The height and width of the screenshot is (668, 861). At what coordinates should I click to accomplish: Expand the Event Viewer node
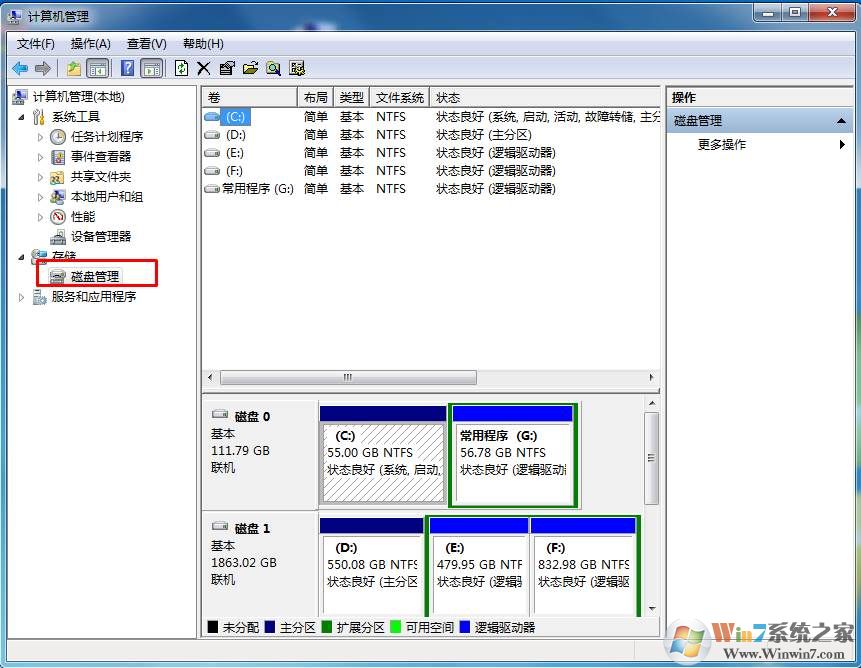40,157
